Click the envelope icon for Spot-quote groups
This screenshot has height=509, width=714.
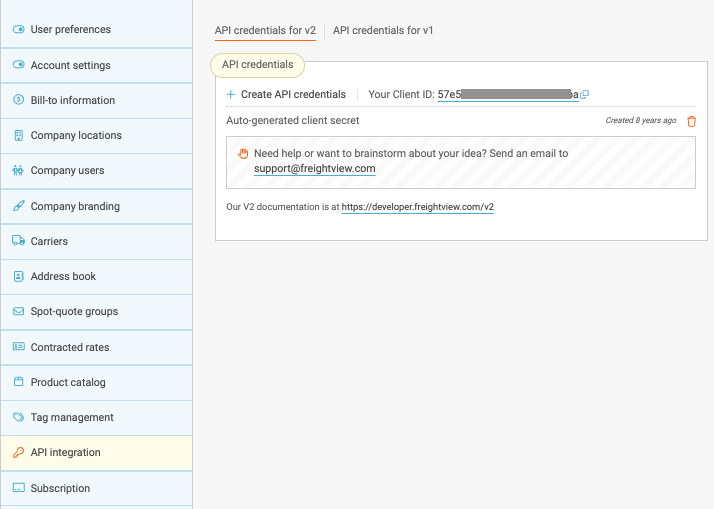point(18,312)
